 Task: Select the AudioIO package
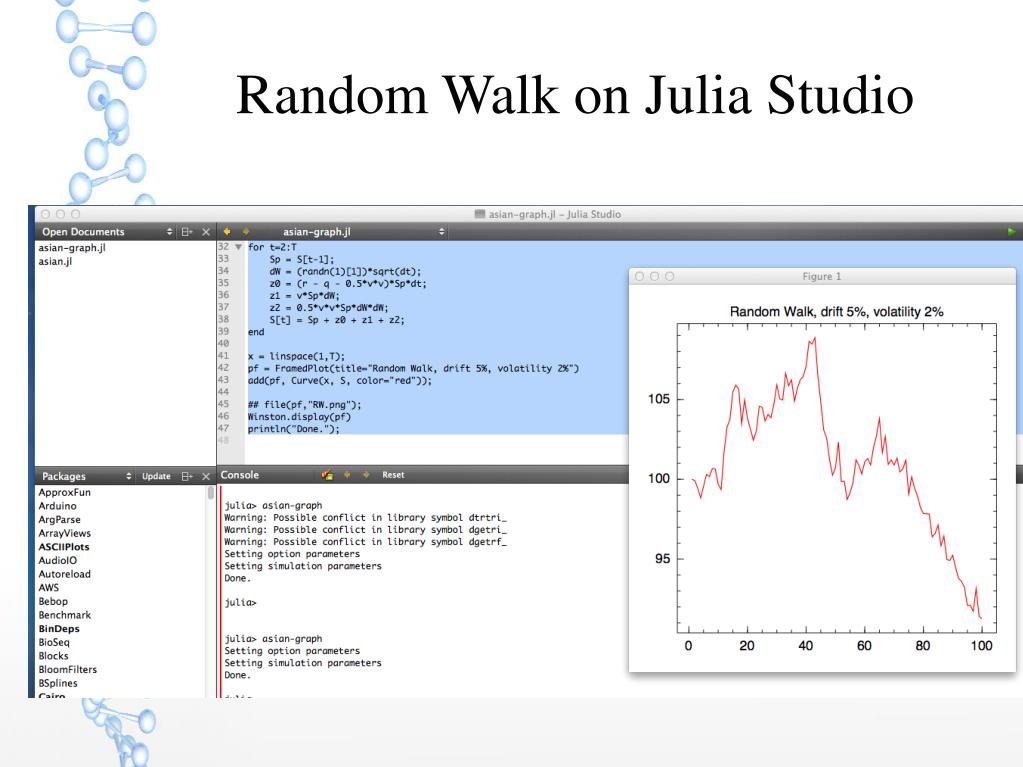[57, 560]
